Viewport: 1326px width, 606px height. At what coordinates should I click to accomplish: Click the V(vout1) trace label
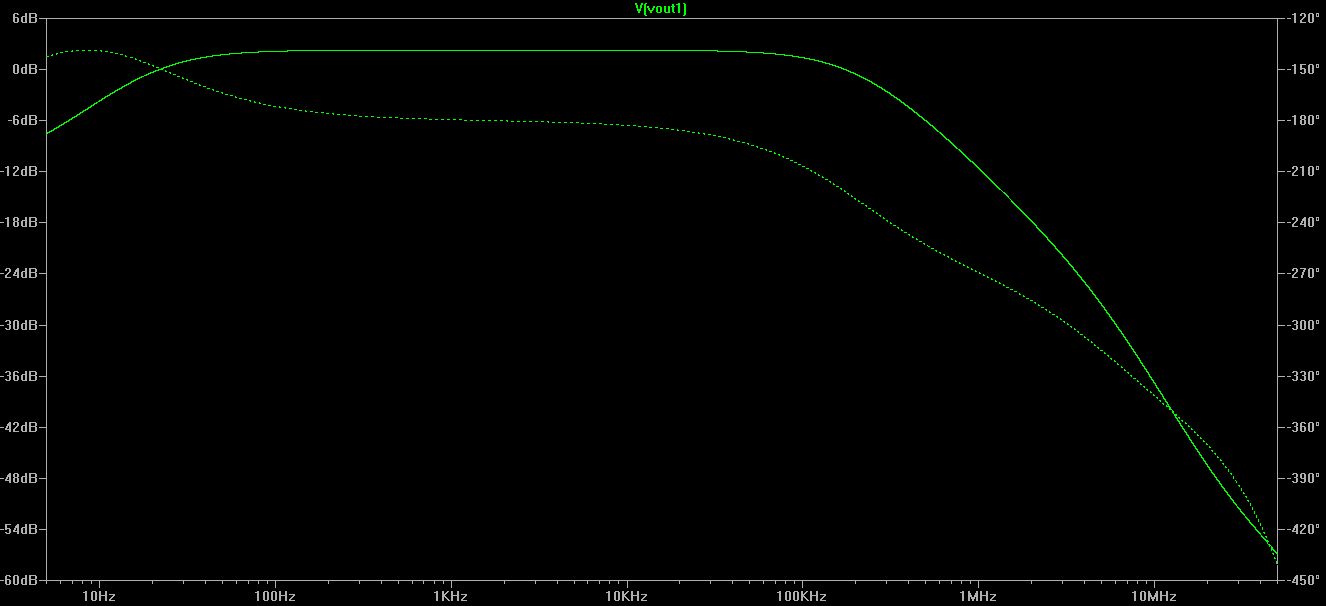661,8
